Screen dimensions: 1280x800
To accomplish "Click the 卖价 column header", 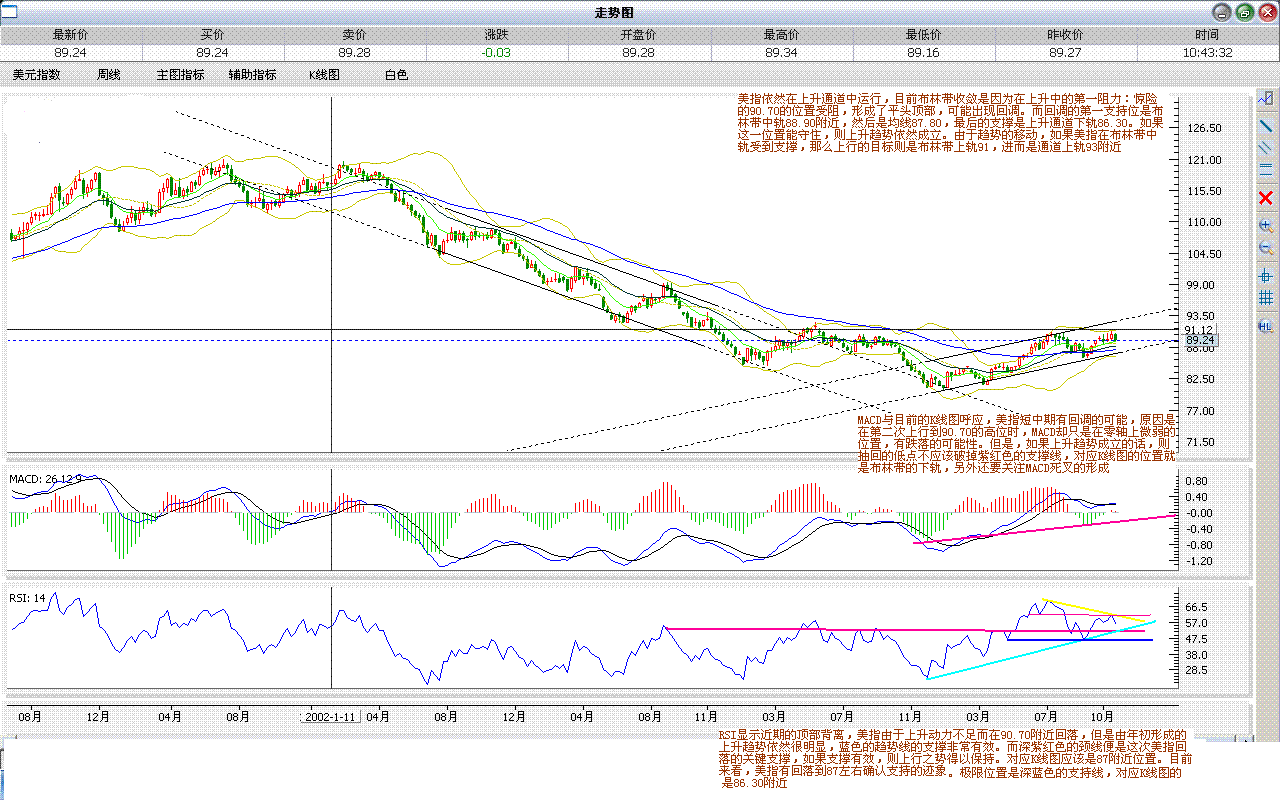I will tap(355, 35).
